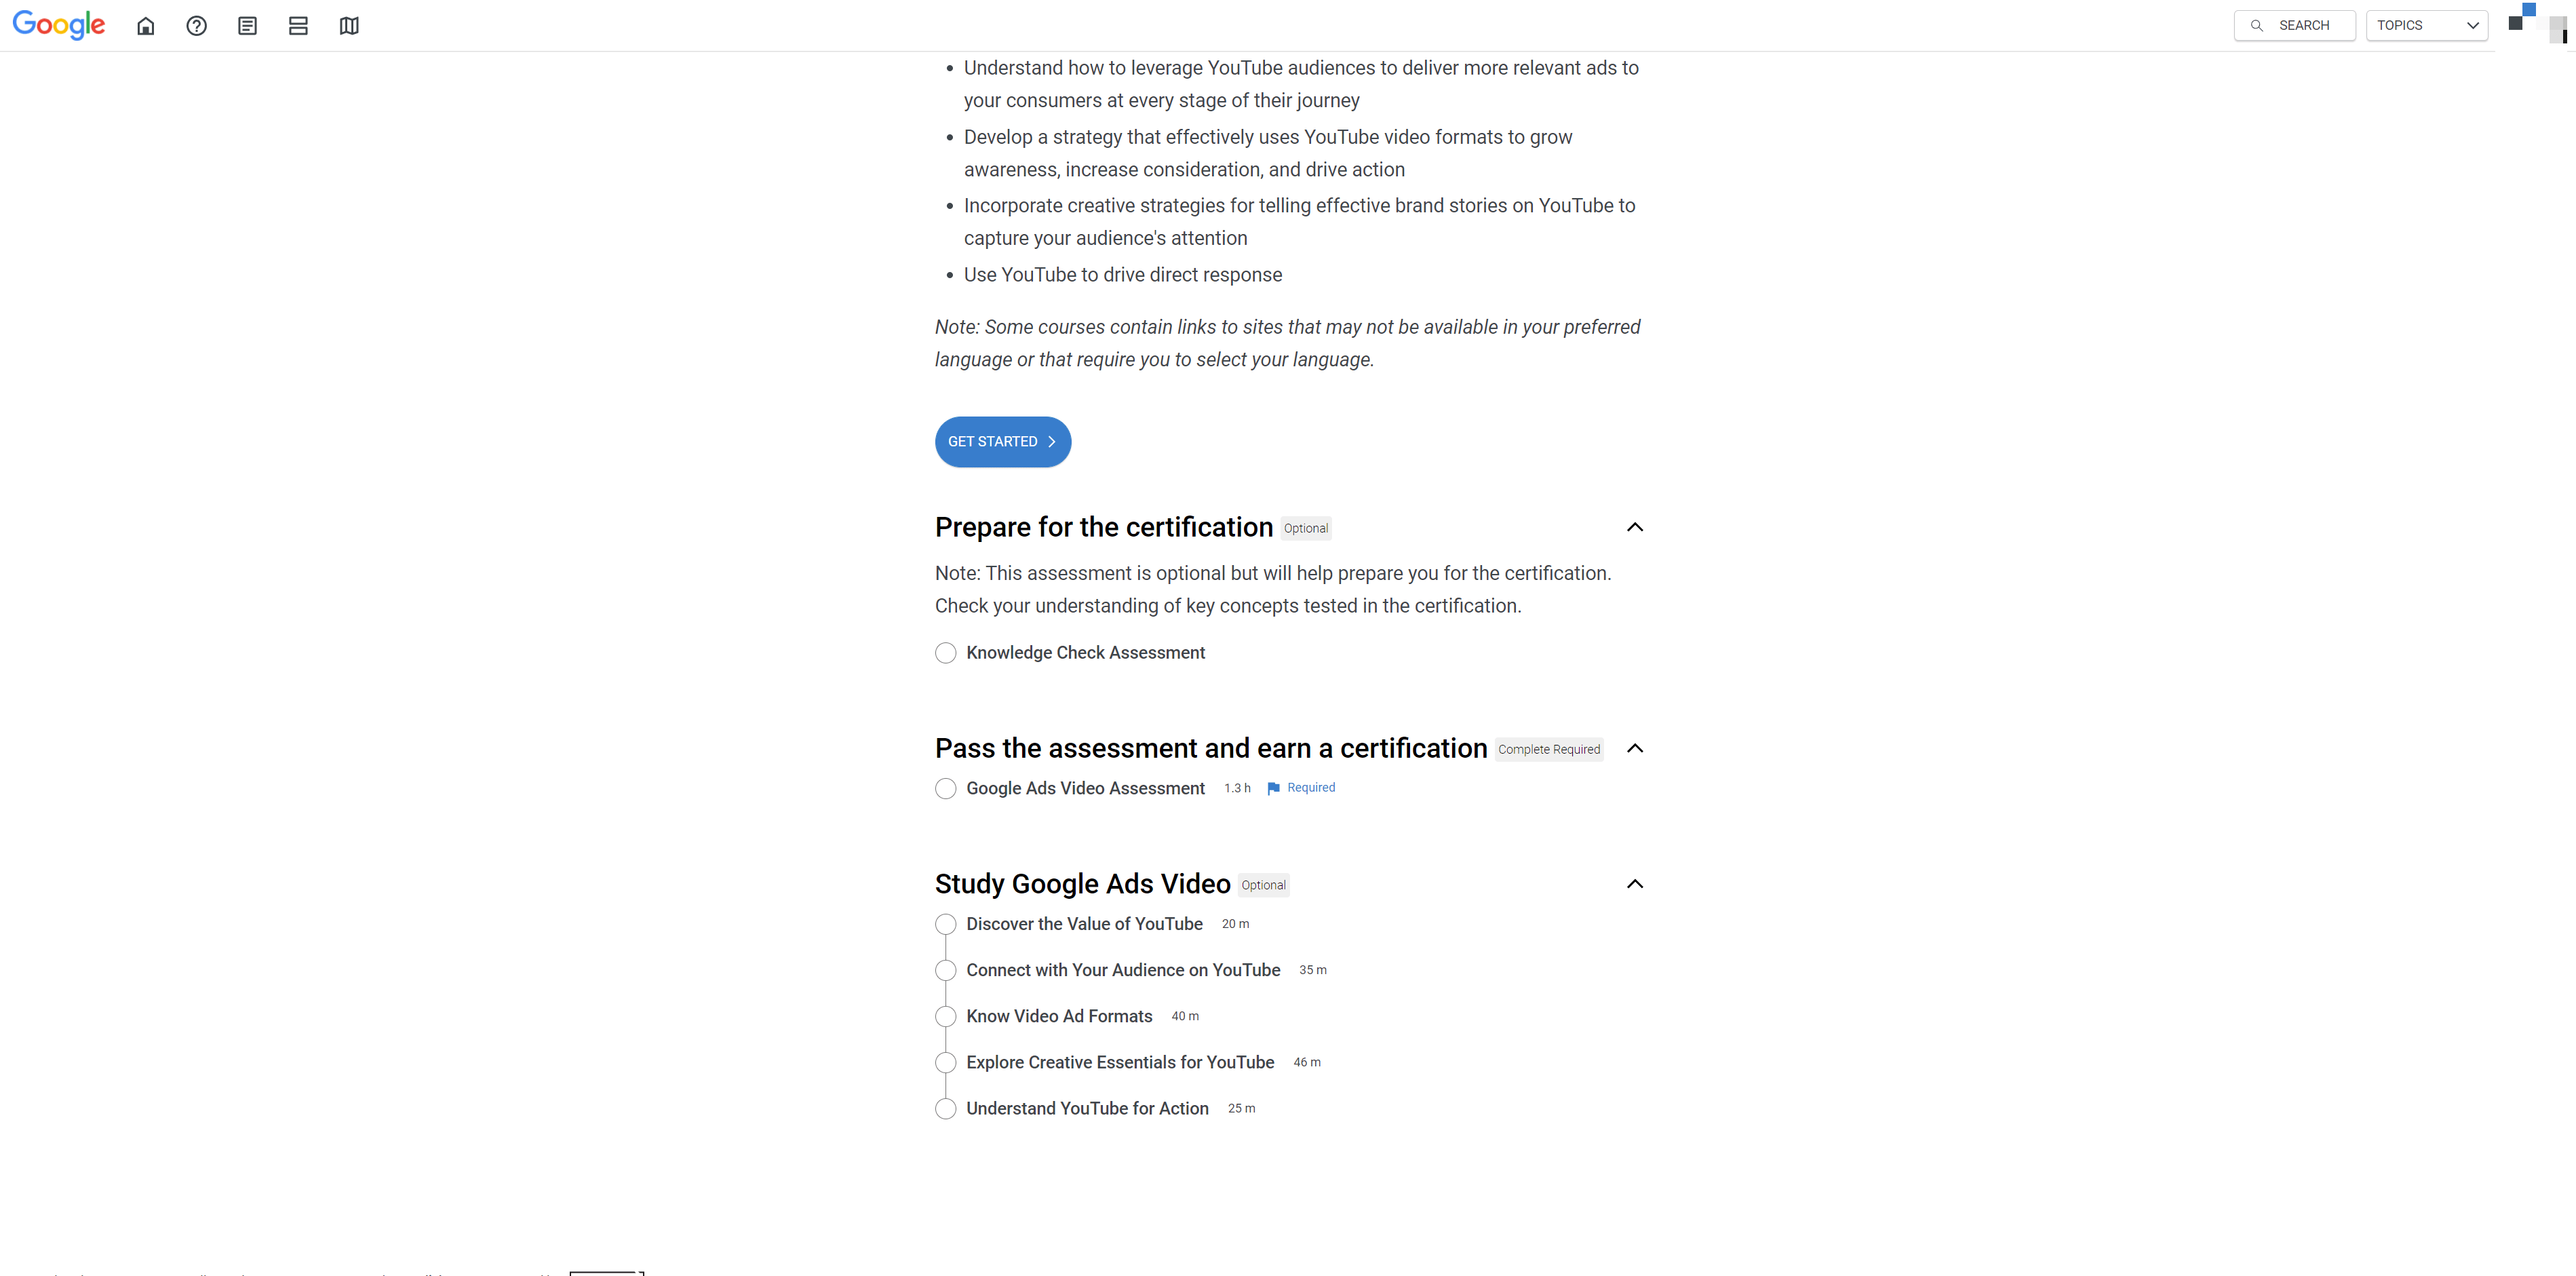Click the Horizontal lines icon in toolbar
The height and width of the screenshot is (1276, 2576).
pos(296,24)
